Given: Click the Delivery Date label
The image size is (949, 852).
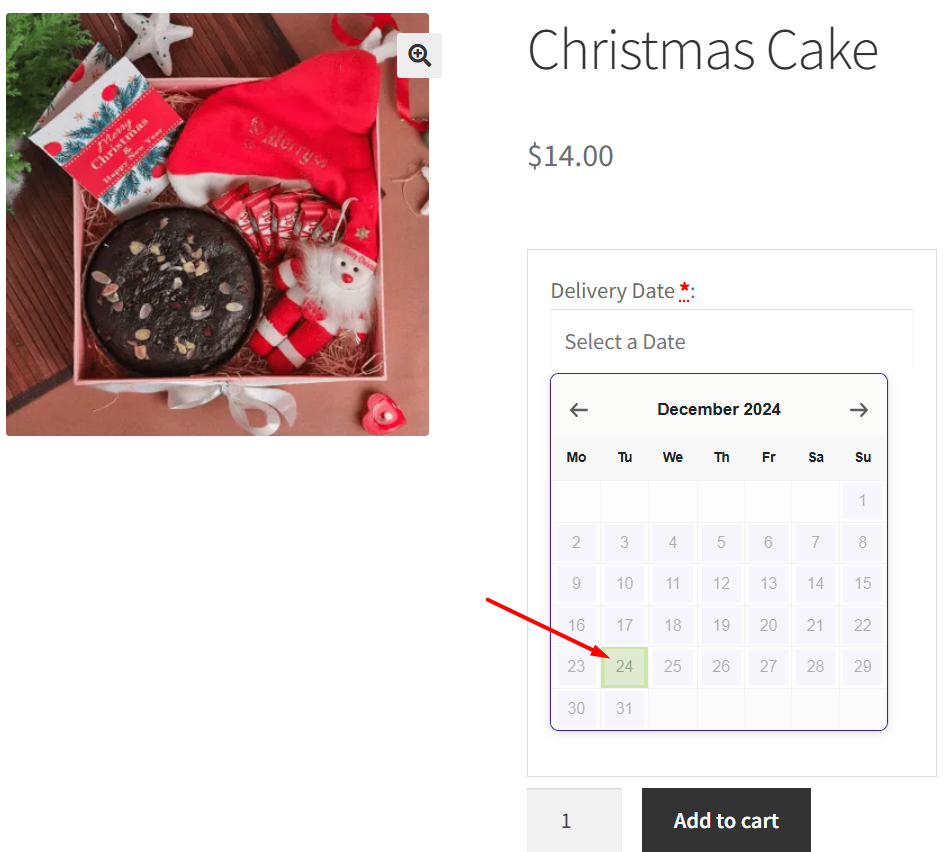Looking at the screenshot, I should (x=612, y=291).
